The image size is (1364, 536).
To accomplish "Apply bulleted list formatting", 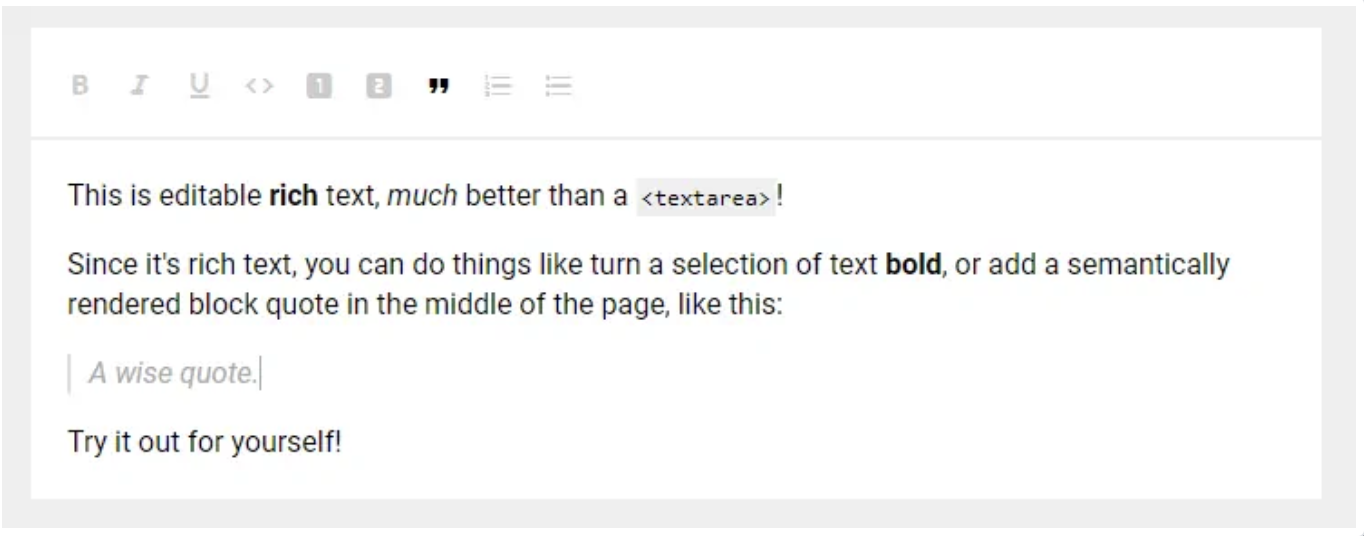I will 558,86.
